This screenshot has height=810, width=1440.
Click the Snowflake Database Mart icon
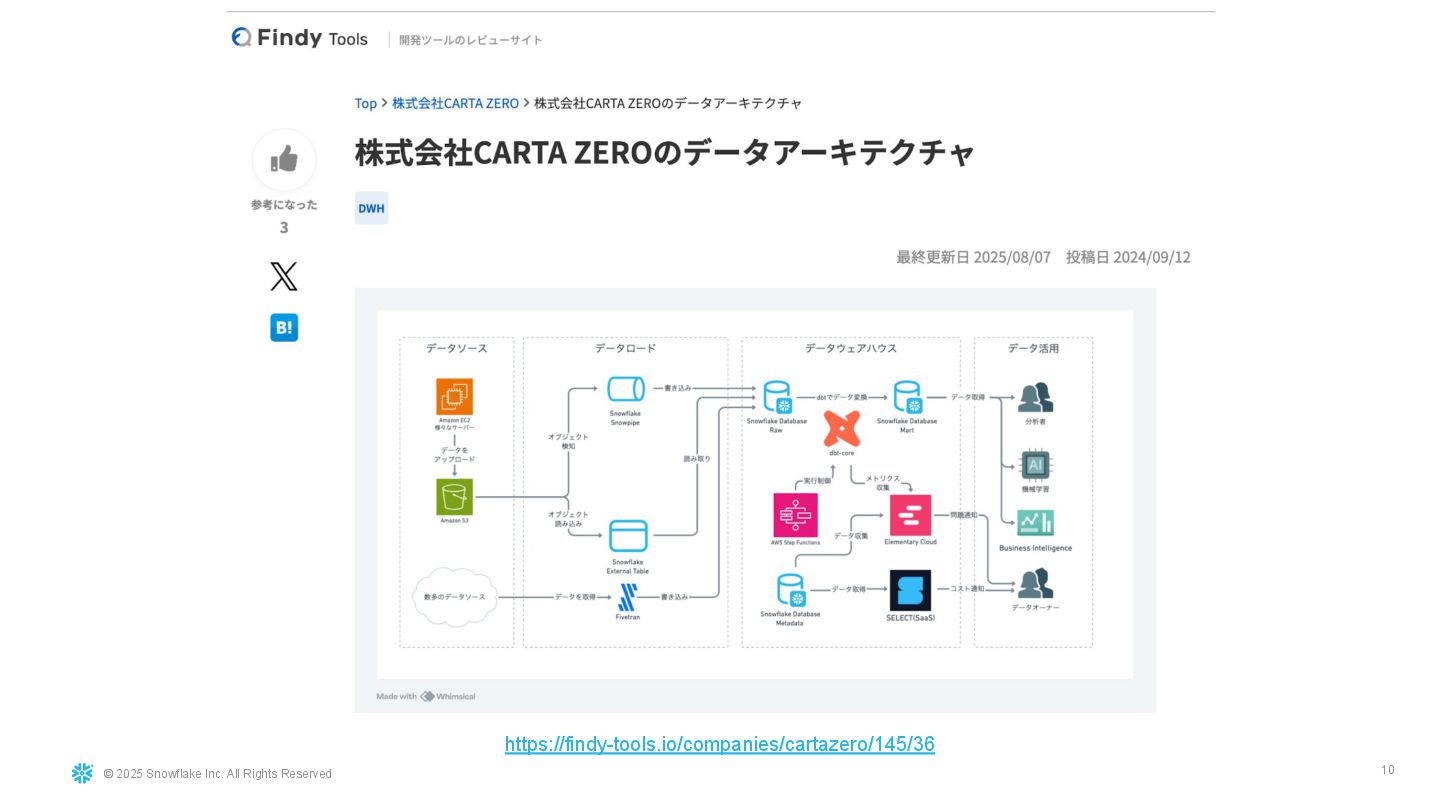tap(907, 397)
